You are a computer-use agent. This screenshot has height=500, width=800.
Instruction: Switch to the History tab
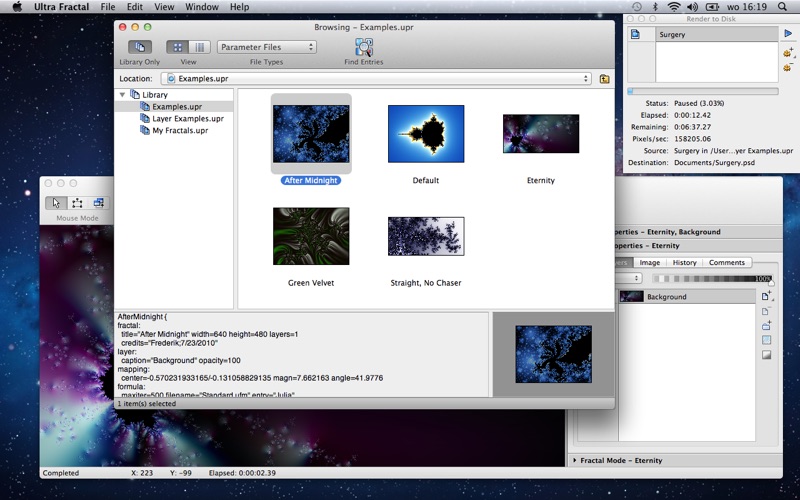click(x=684, y=262)
